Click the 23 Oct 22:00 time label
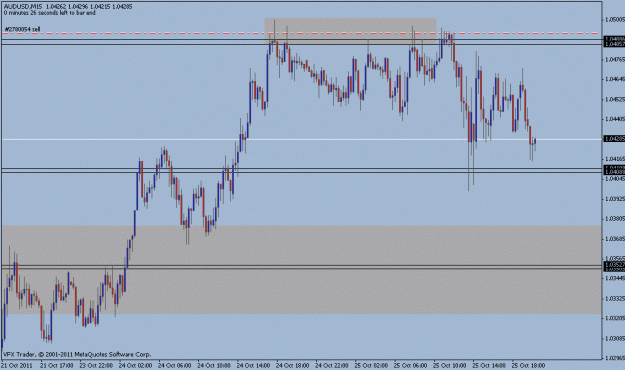625x370 pixels. coord(96,365)
